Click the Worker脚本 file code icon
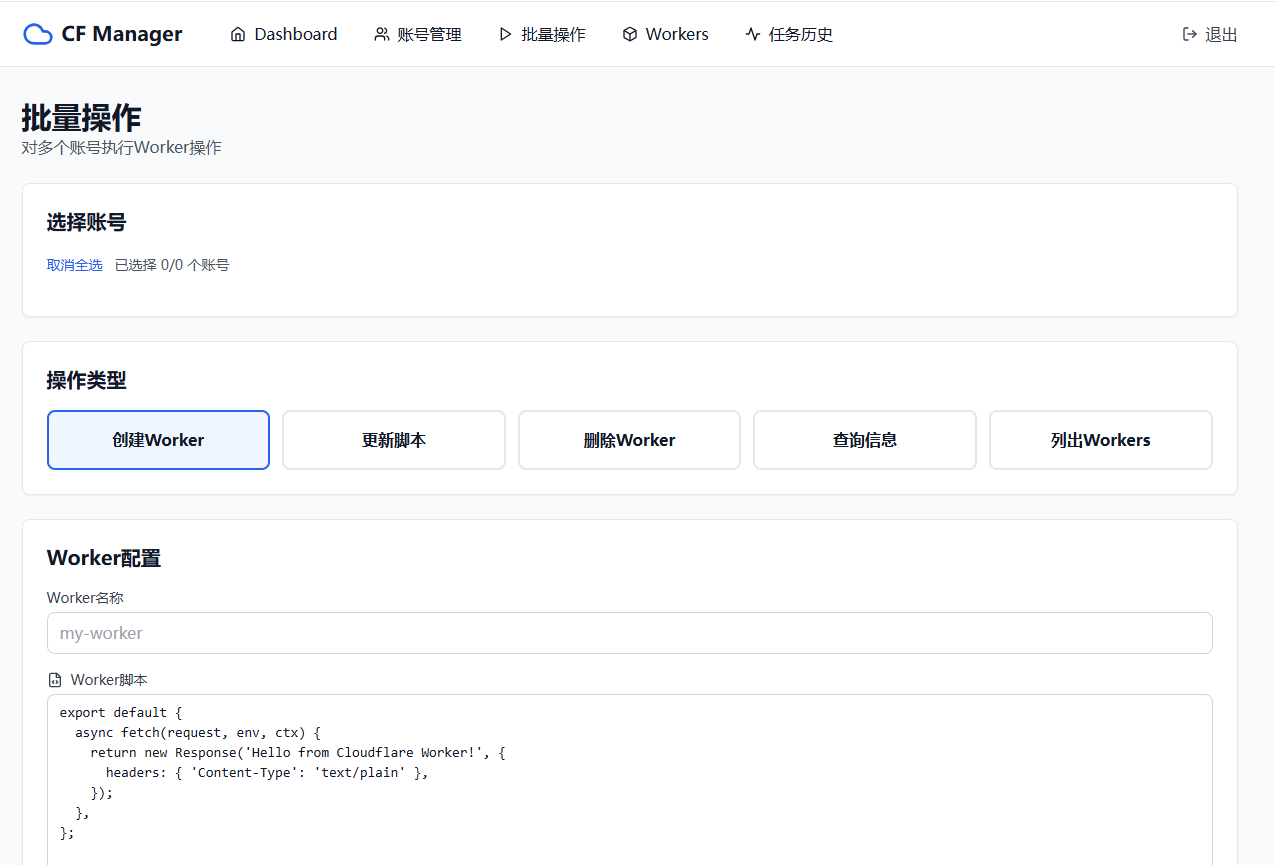 55,680
